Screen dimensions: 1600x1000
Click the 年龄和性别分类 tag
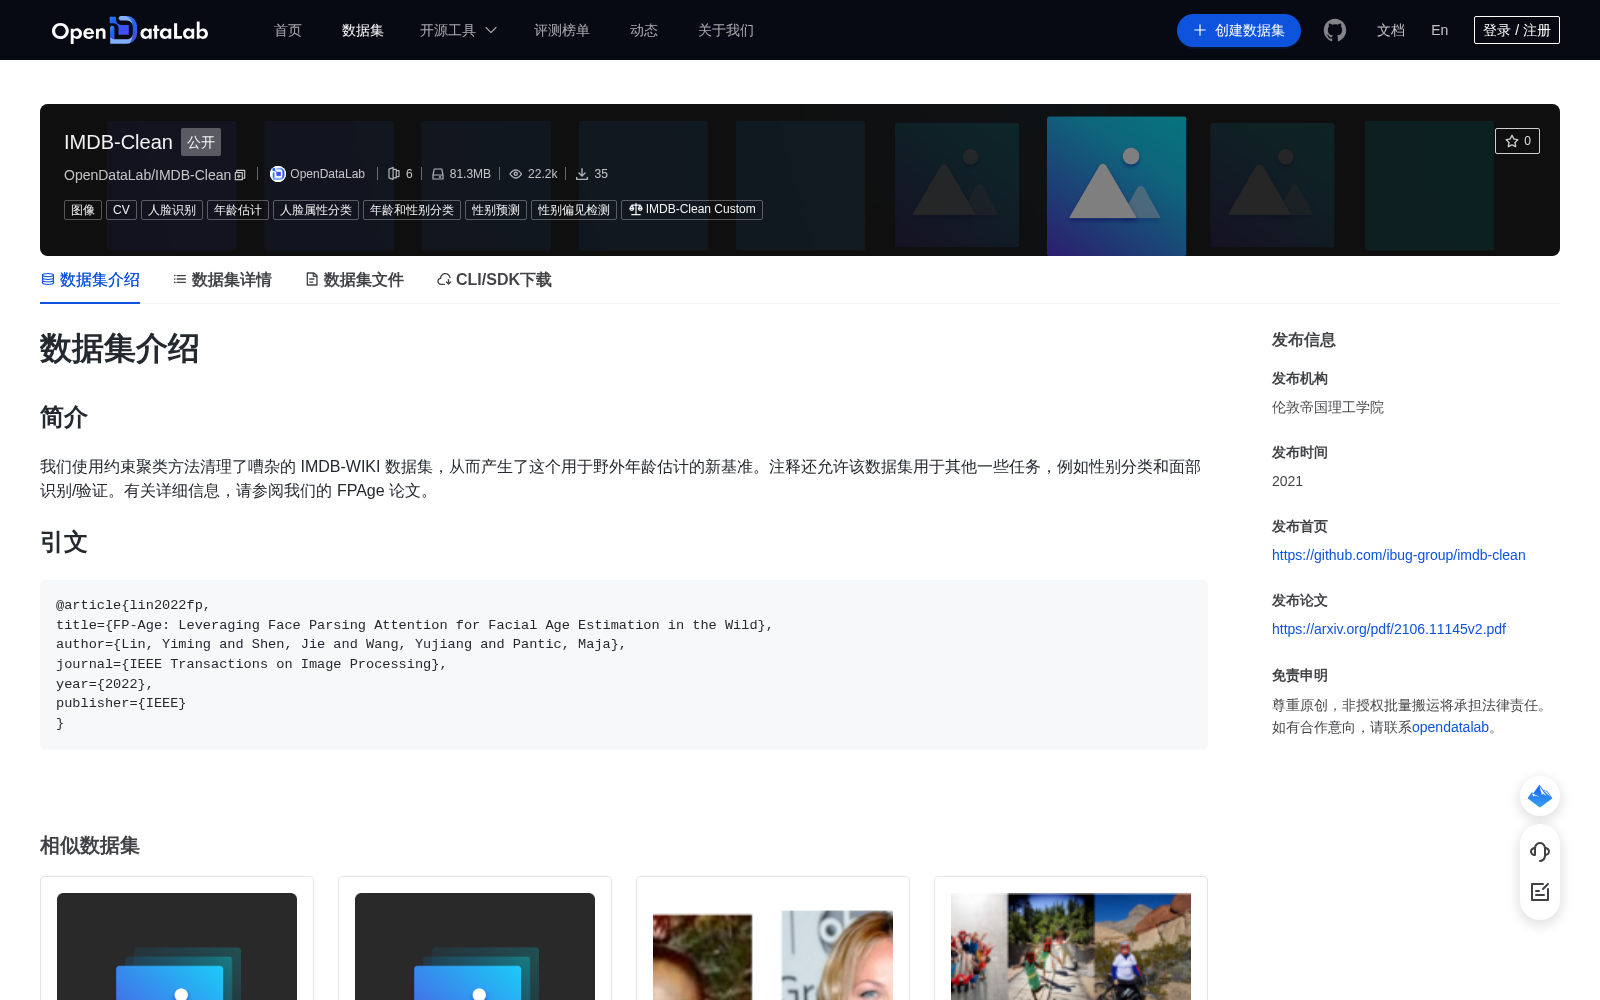[x=412, y=210]
